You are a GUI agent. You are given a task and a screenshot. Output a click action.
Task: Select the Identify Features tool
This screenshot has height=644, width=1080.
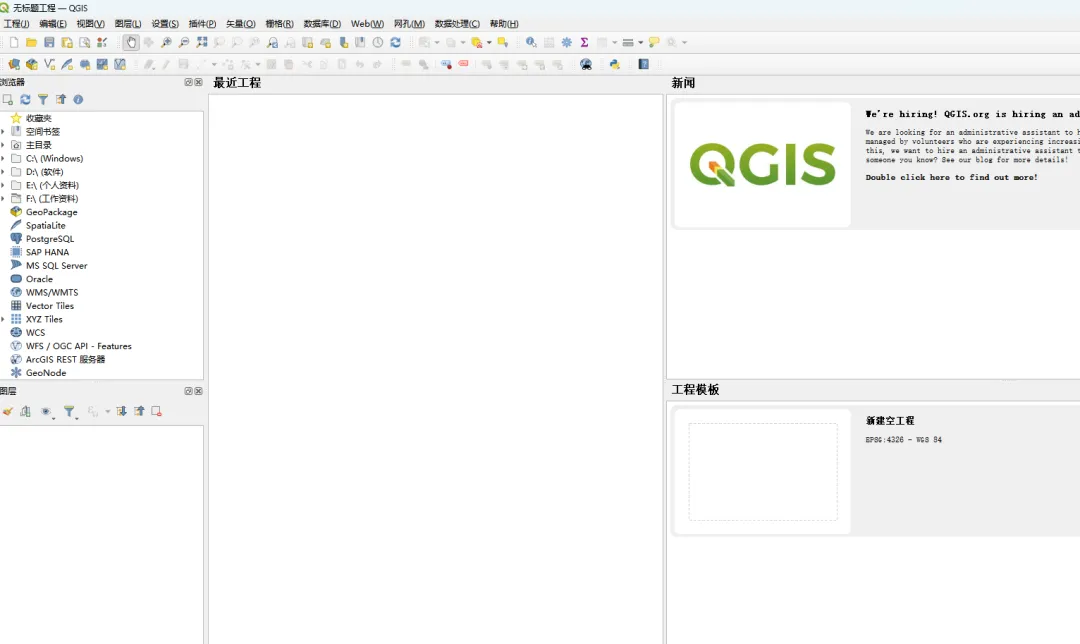pos(531,43)
